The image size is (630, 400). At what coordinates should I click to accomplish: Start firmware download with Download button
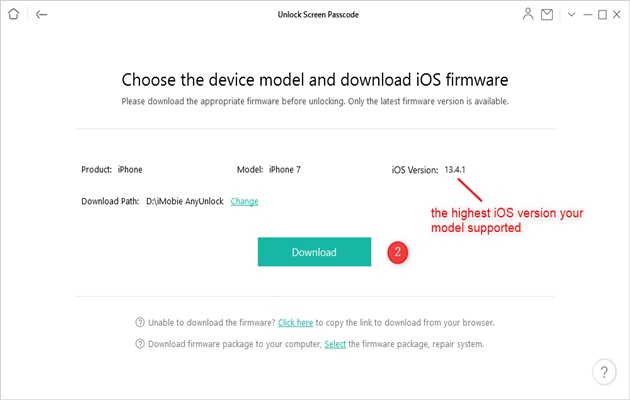point(314,252)
